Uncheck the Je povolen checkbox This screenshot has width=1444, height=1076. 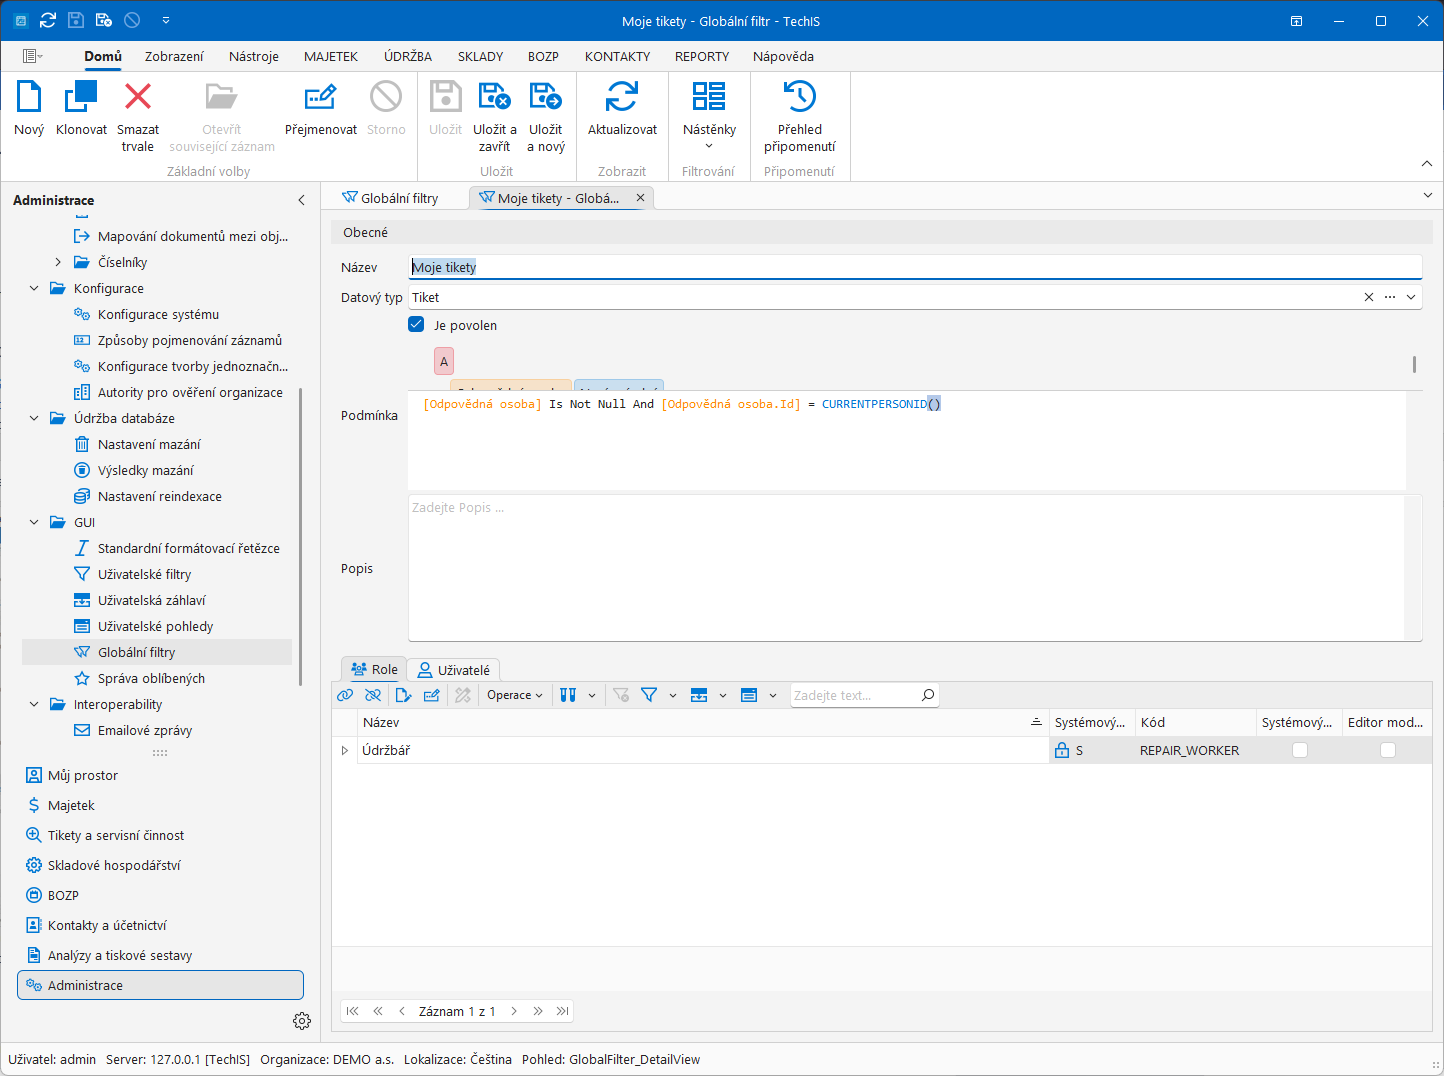coord(417,324)
